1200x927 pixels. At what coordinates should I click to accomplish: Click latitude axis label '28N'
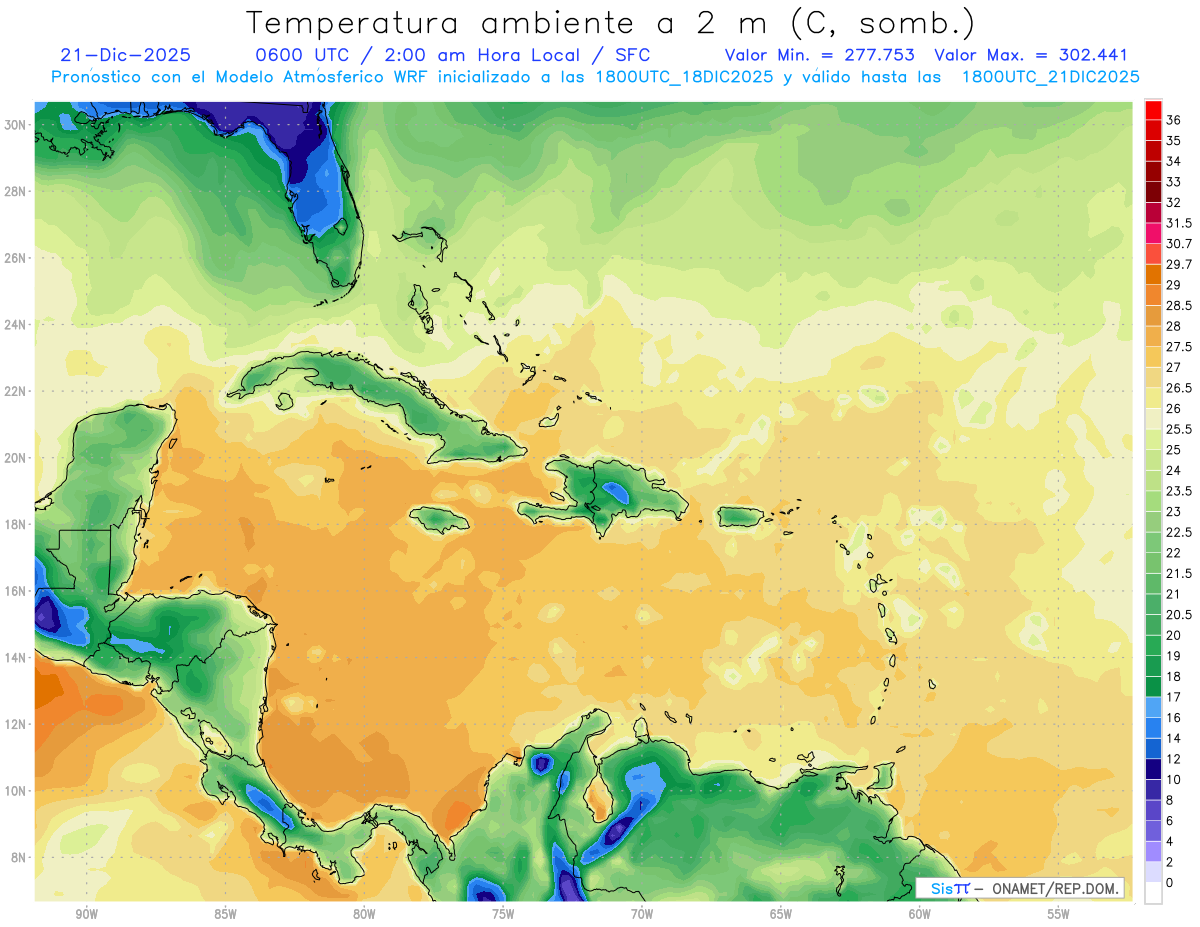coord(15,191)
